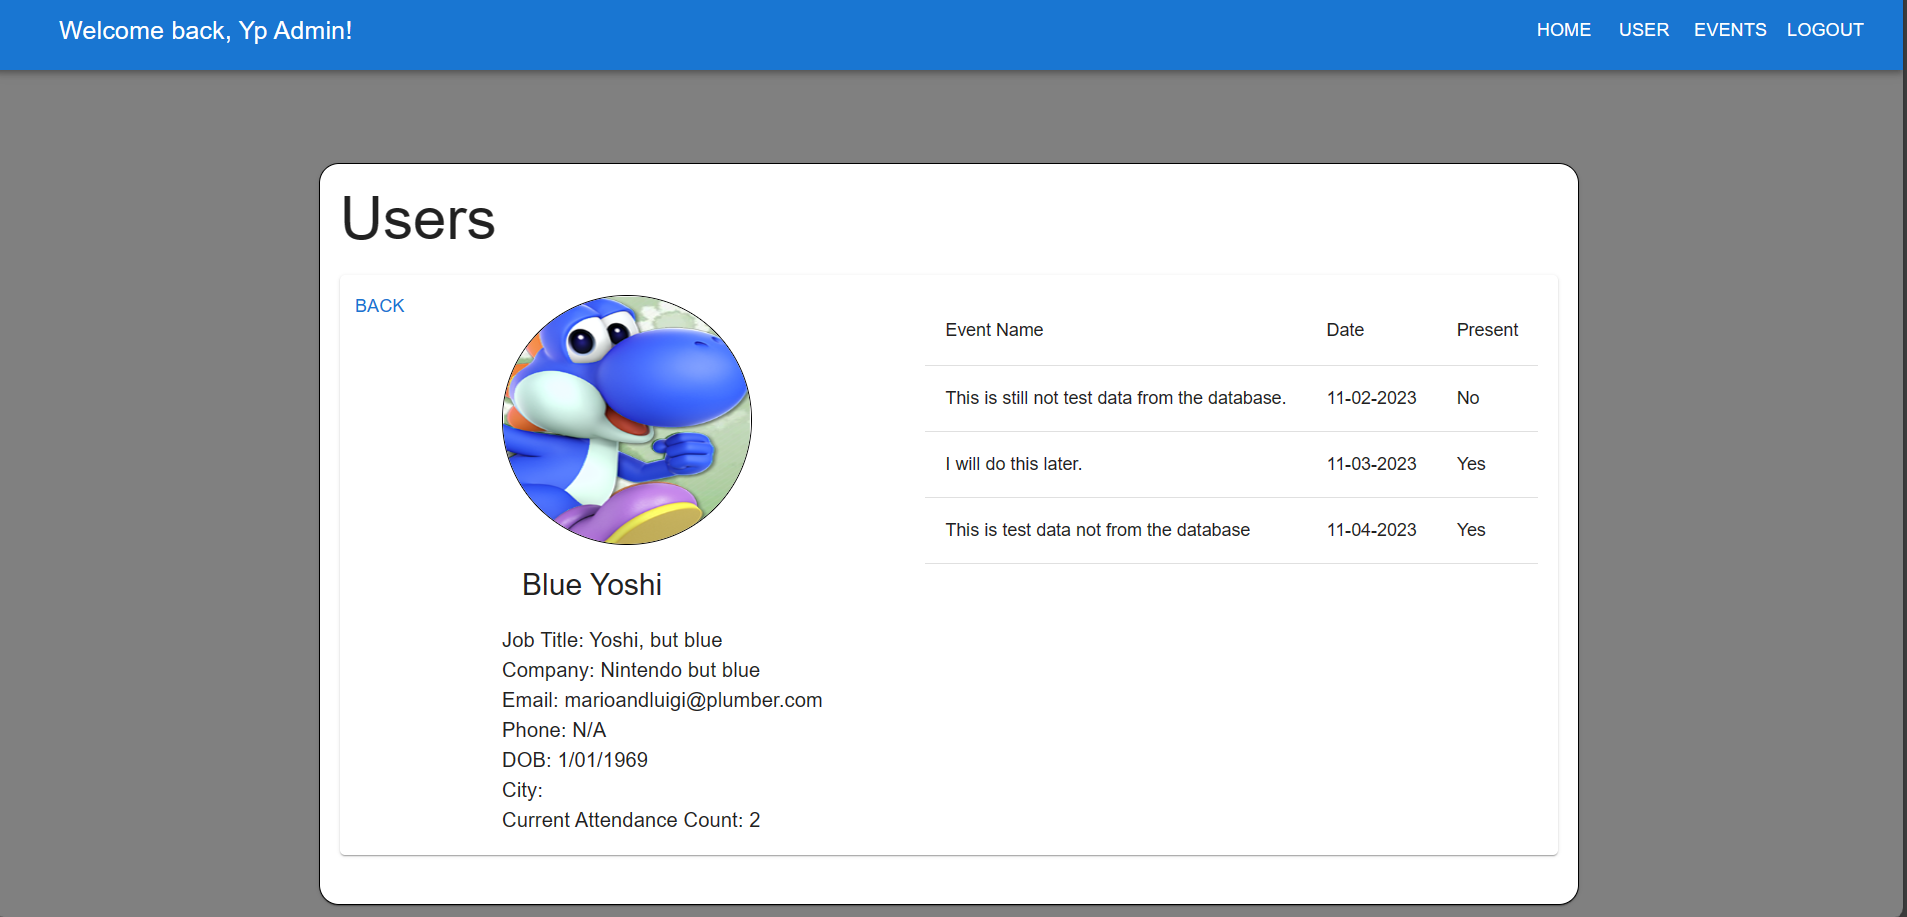Click the 'No' present value
This screenshot has width=1907, height=917.
(x=1468, y=398)
